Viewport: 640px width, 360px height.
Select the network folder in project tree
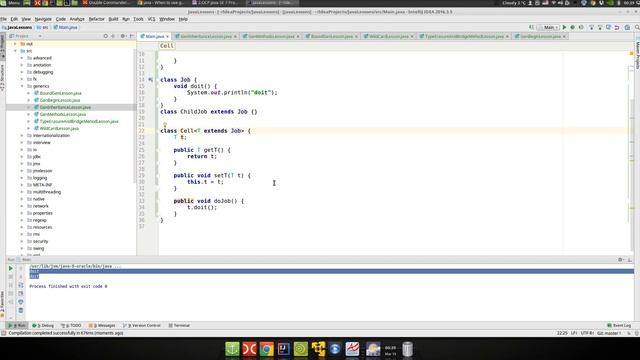click(x=40, y=206)
